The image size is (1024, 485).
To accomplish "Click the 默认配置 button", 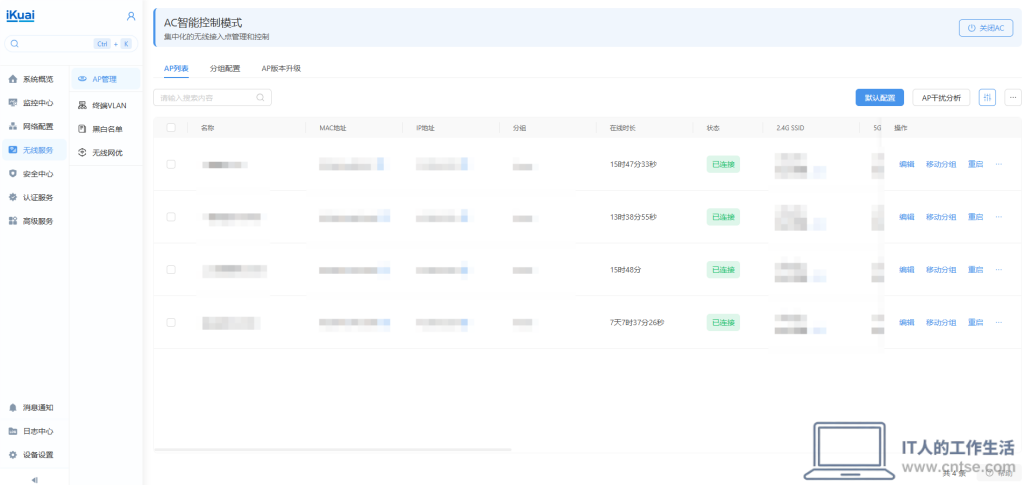I will pos(880,98).
